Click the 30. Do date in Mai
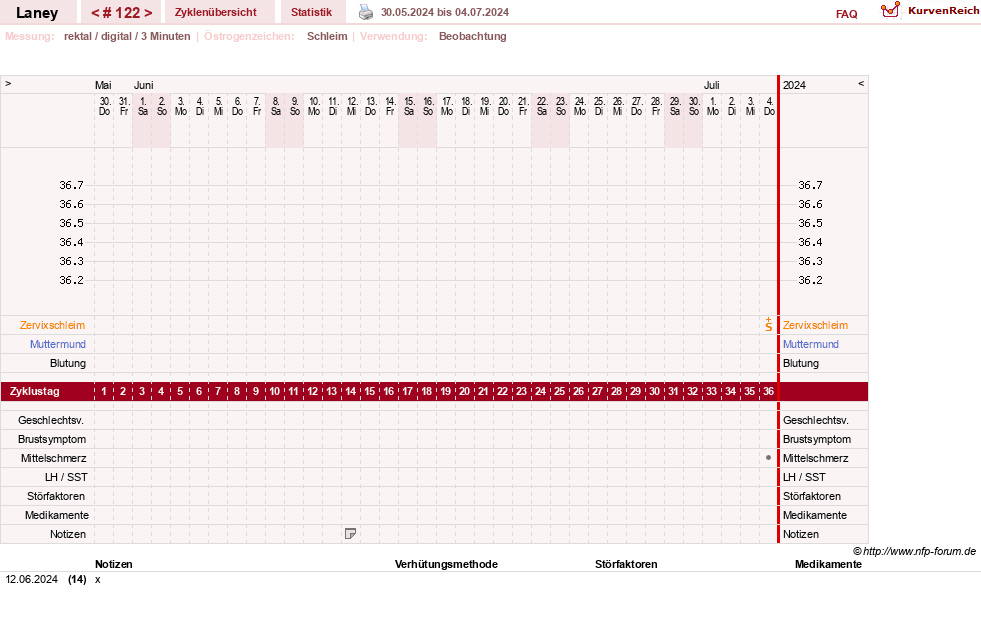 (x=104, y=106)
